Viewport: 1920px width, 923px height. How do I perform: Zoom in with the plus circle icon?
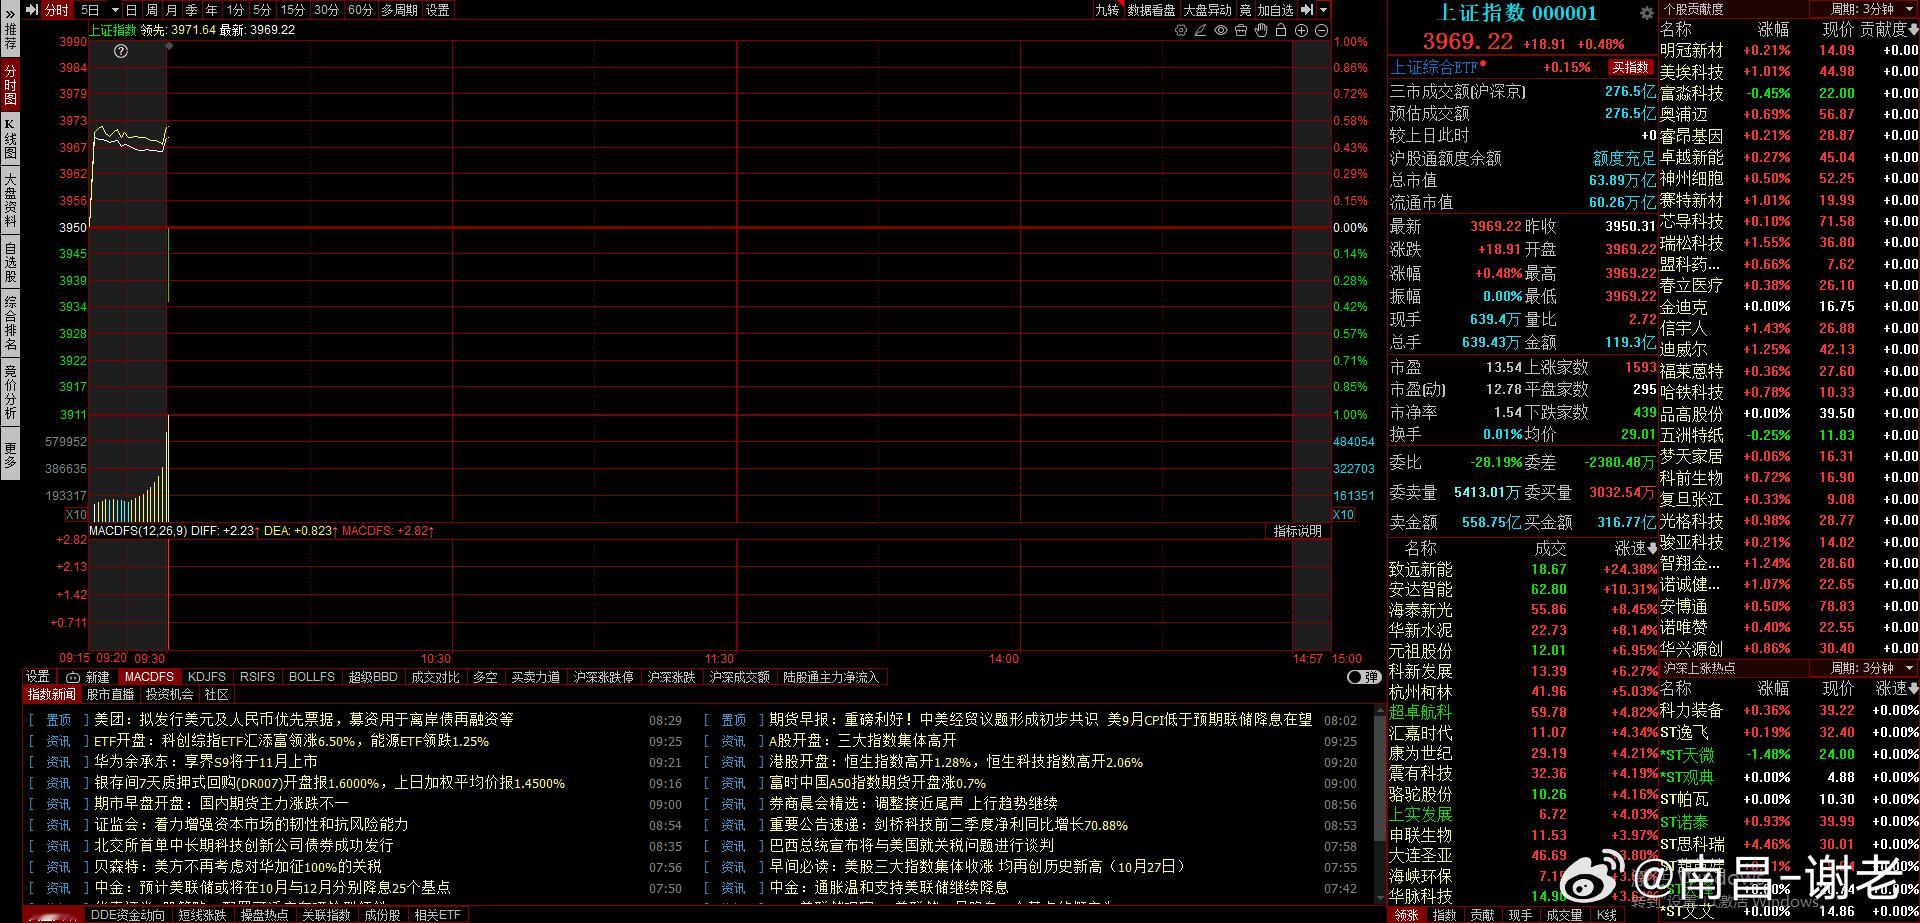[1302, 30]
